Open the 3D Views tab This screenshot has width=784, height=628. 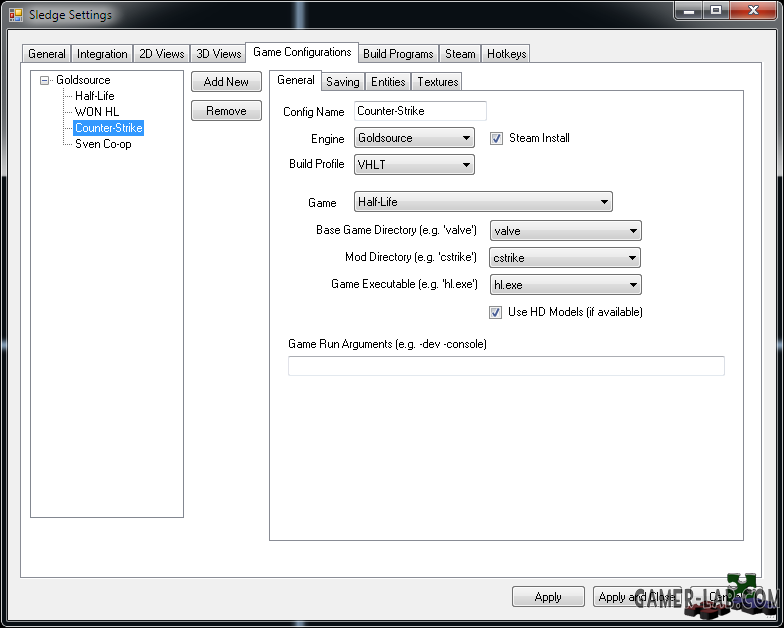[x=218, y=54]
